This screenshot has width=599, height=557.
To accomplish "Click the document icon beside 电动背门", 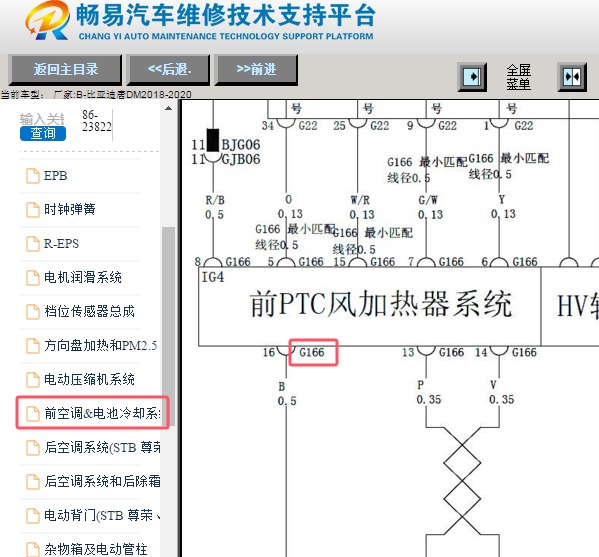I will [x=33, y=515].
